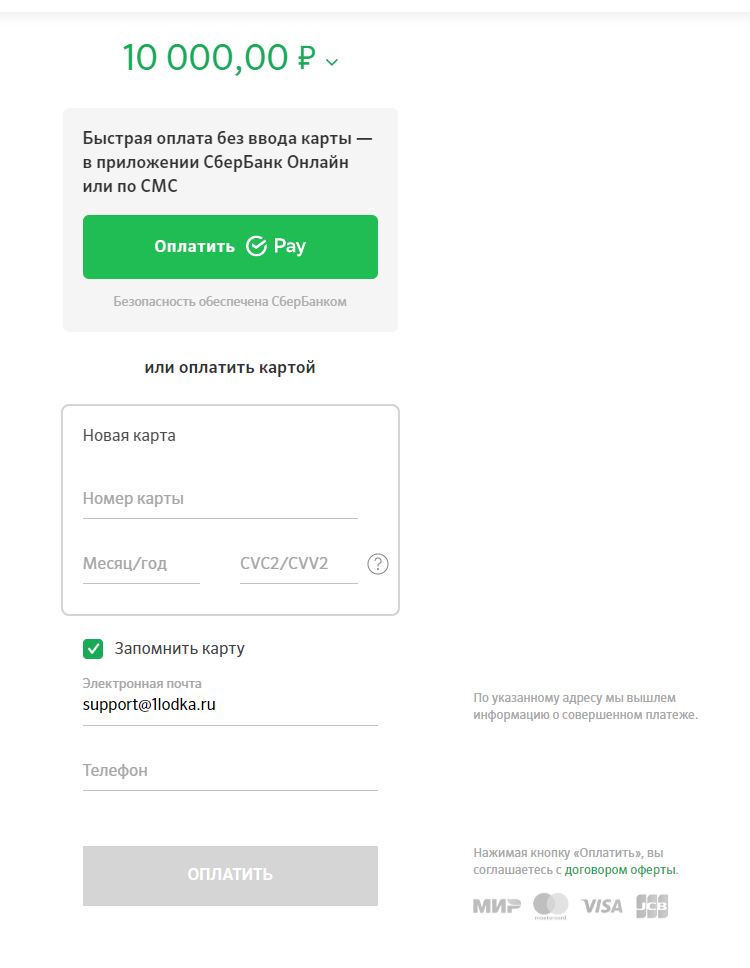Click the ruble currency symbol
750x968 pixels.
(x=307, y=58)
